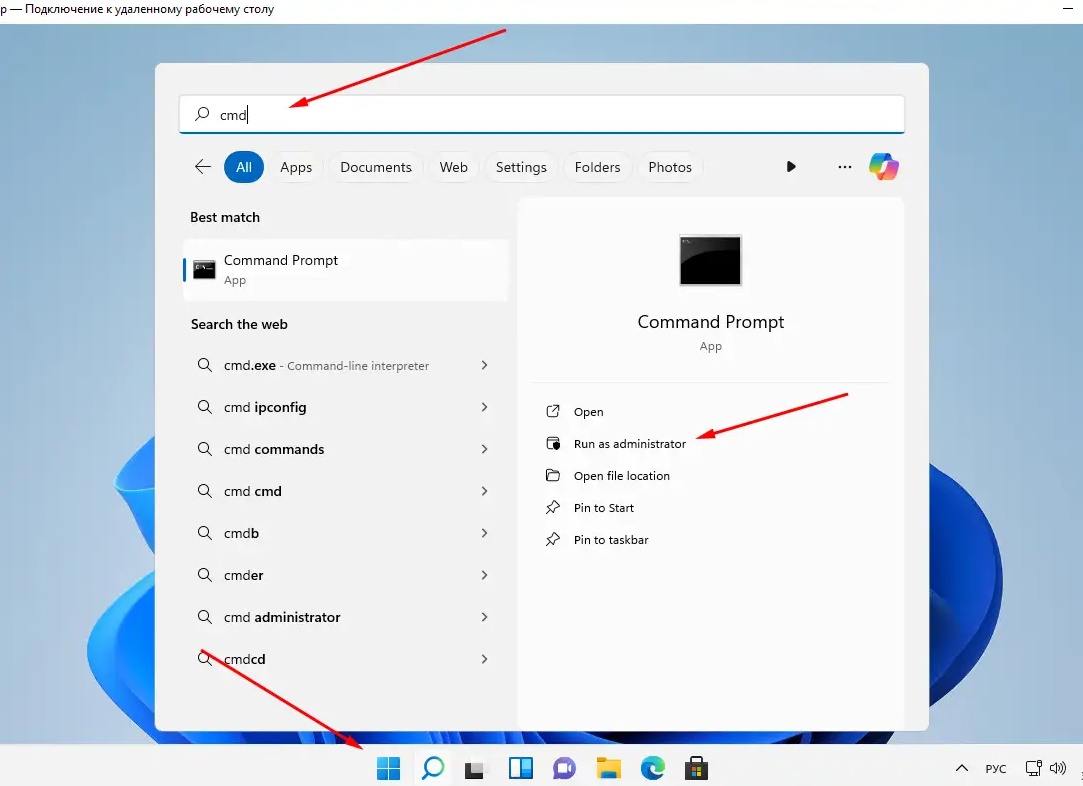Expand the chevron beside cmder
Image resolution: width=1083 pixels, height=786 pixels.
coord(484,575)
